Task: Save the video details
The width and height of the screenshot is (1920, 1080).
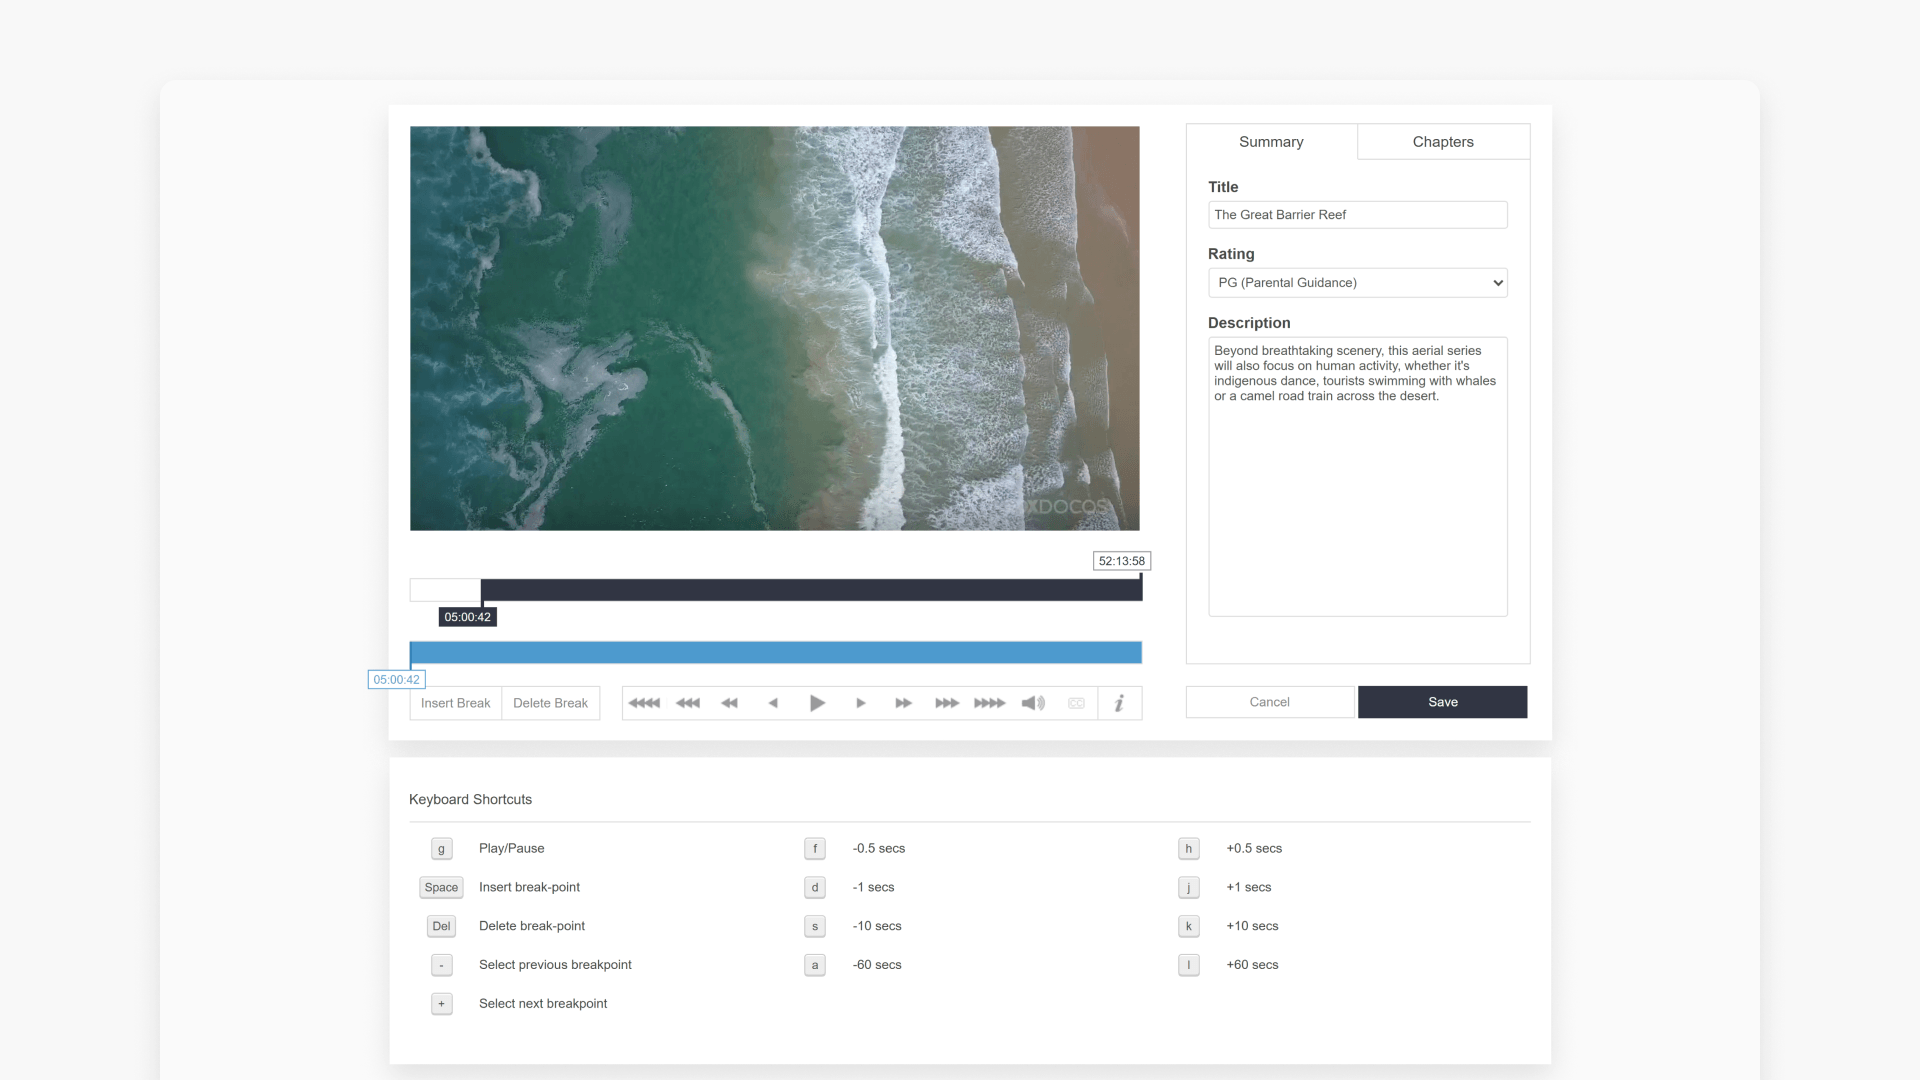Action: coord(1442,702)
